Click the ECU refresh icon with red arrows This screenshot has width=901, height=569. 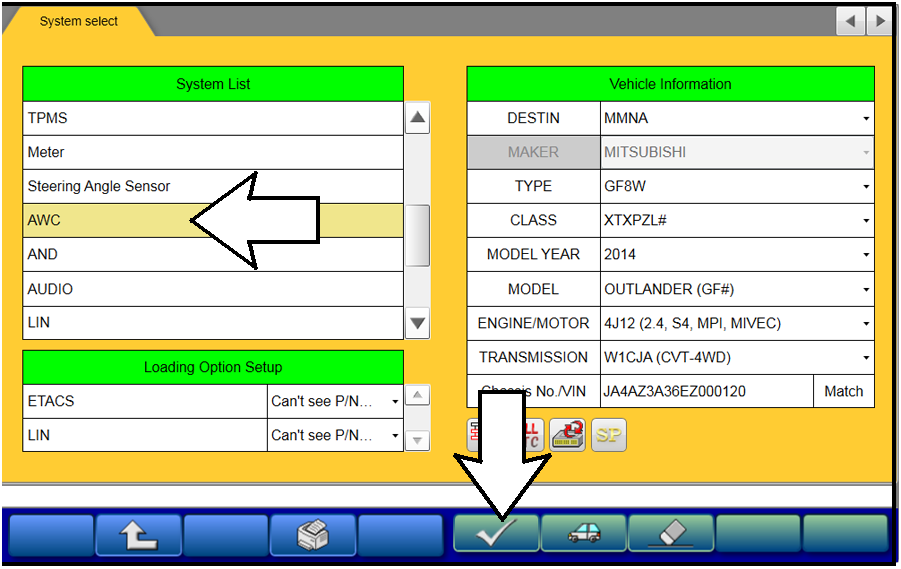point(568,433)
